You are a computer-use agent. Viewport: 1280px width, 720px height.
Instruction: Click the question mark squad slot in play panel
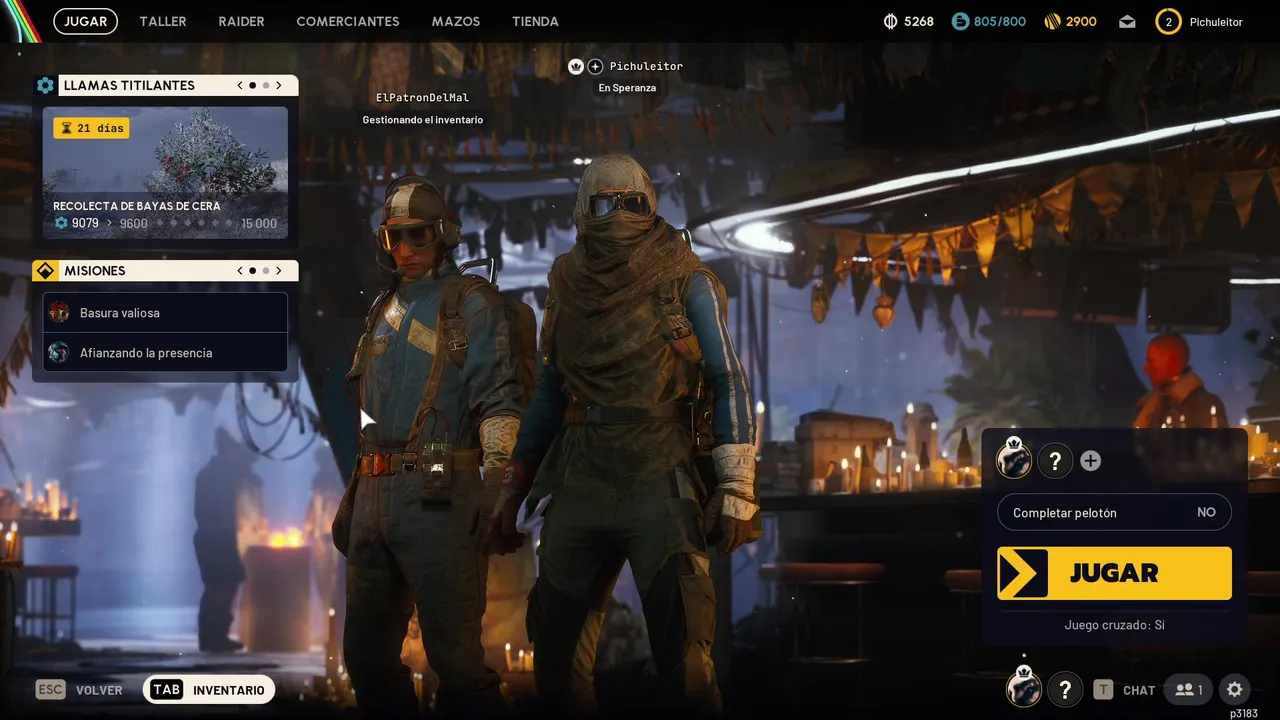[x=1055, y=461]
